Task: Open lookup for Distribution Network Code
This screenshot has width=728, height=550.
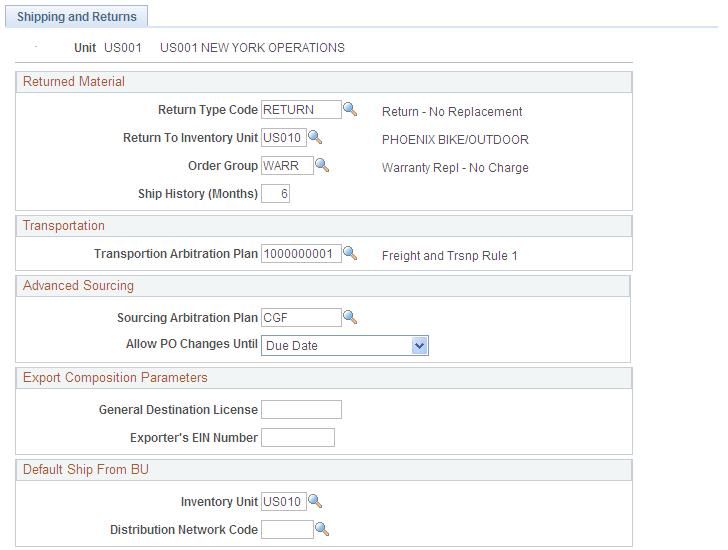Action: click(x=322, y=529)
